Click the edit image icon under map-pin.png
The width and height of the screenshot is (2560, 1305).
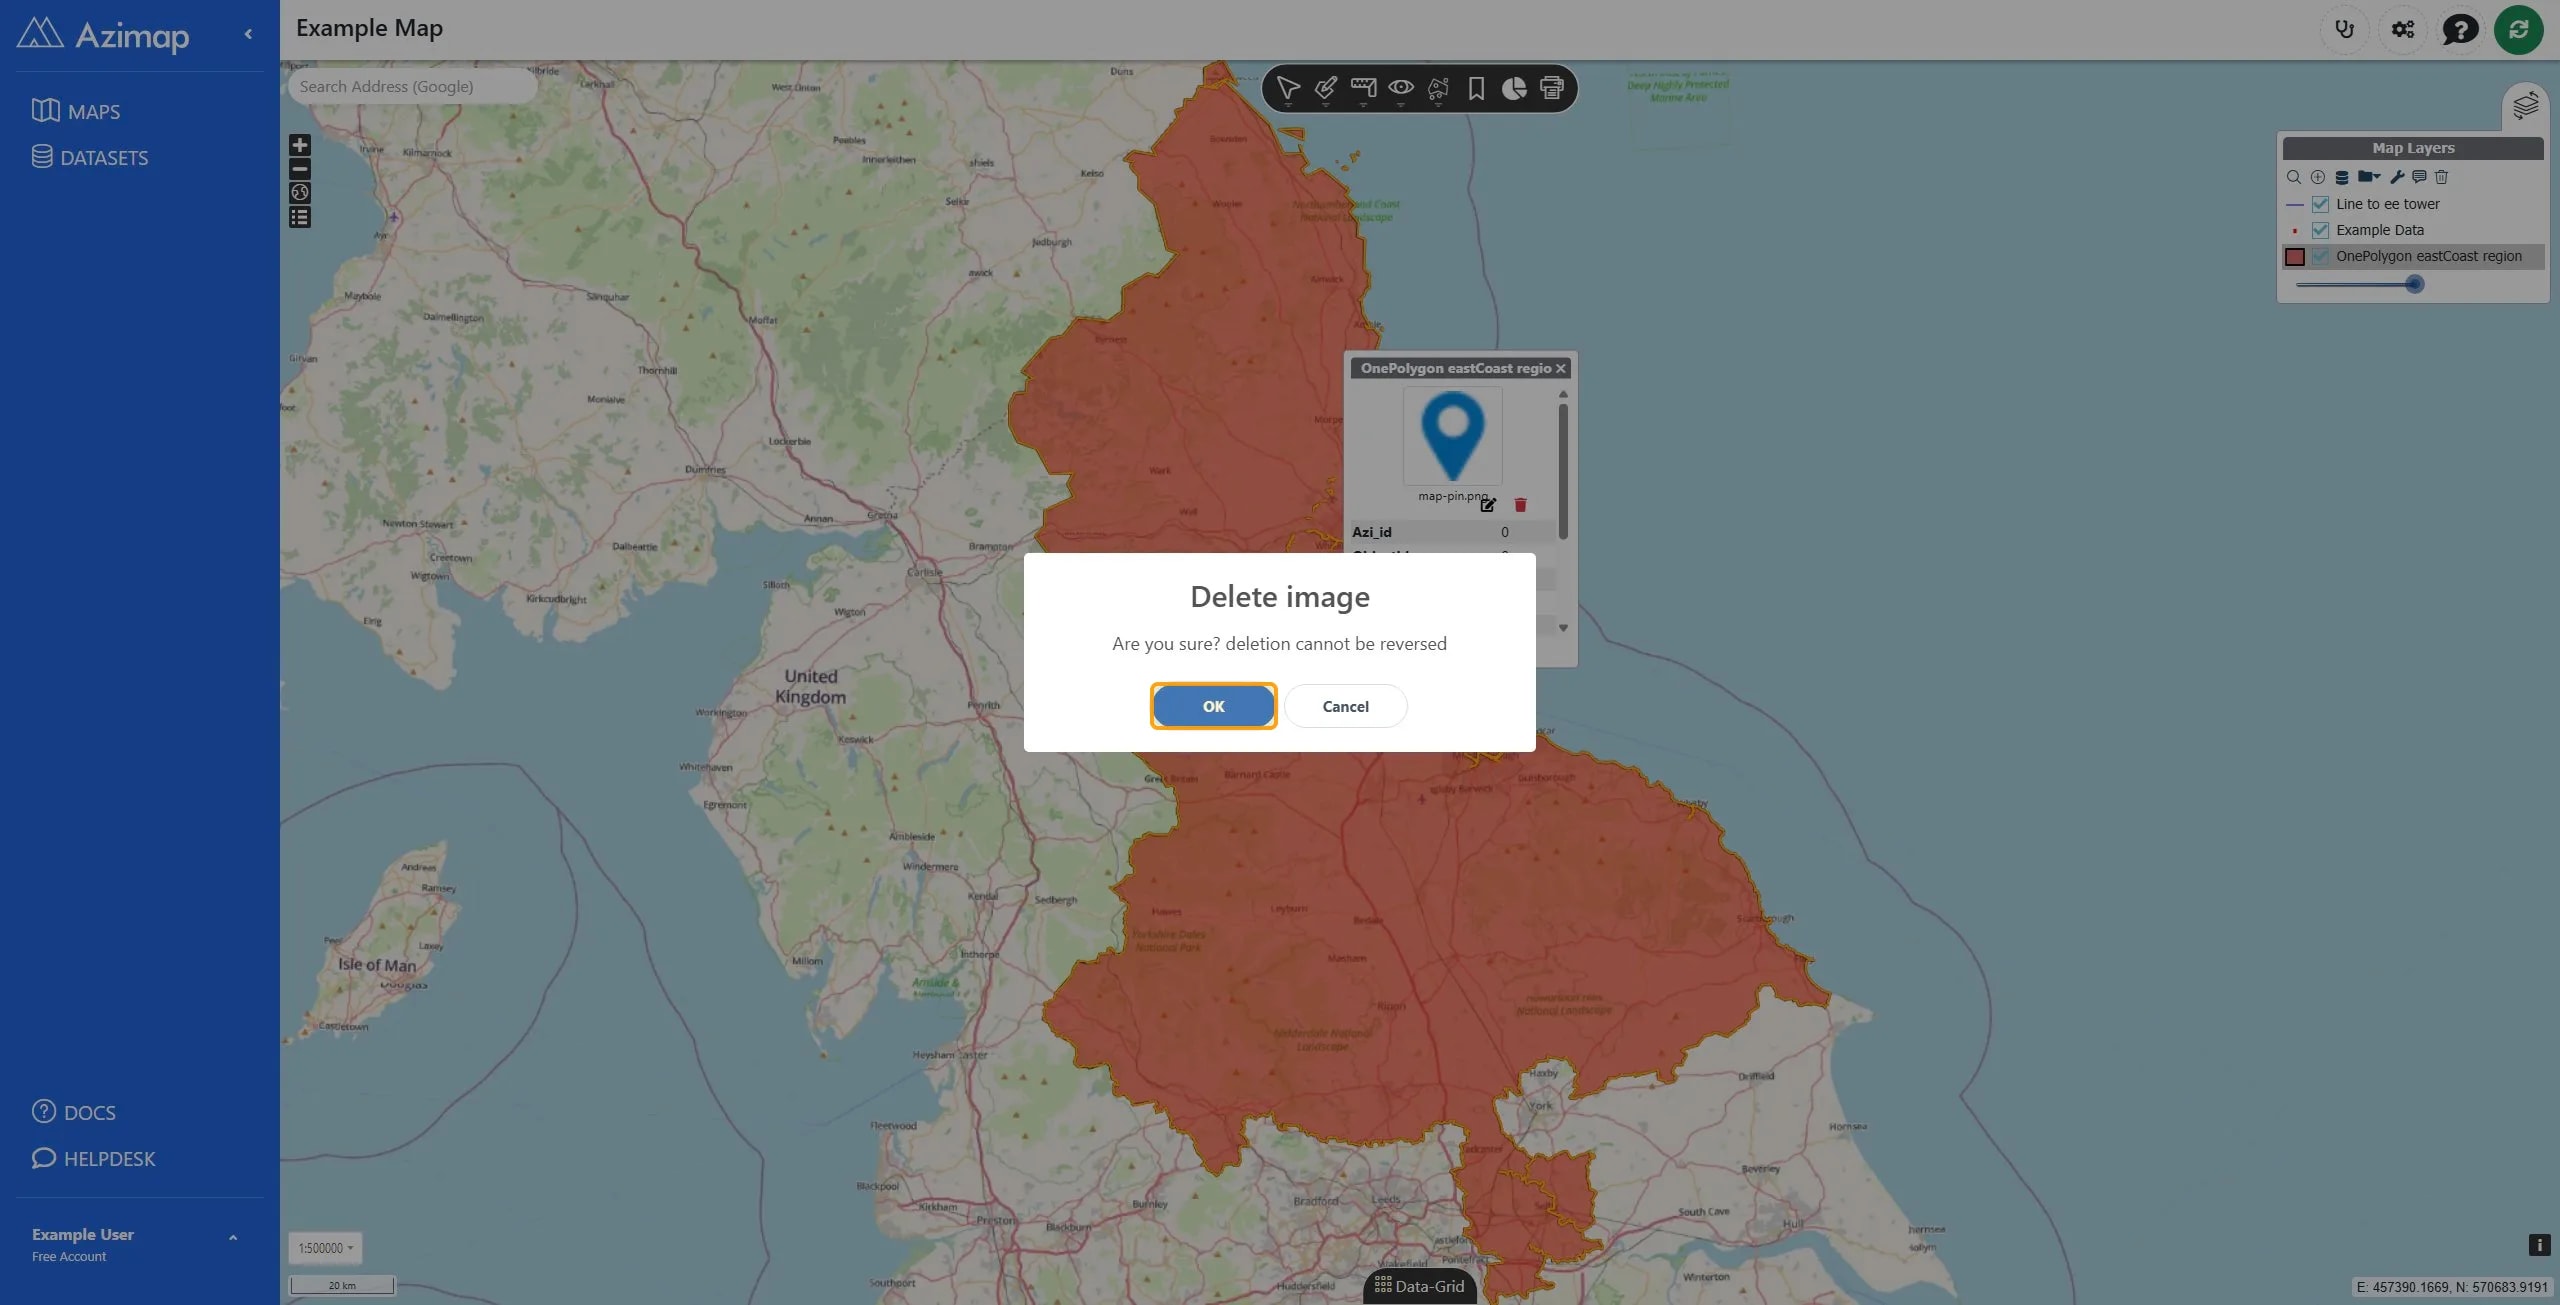[1489, 504]
